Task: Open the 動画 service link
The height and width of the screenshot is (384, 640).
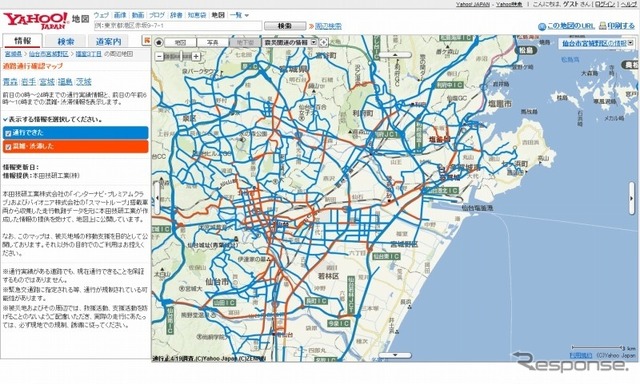Action: [x=138, y=15]
